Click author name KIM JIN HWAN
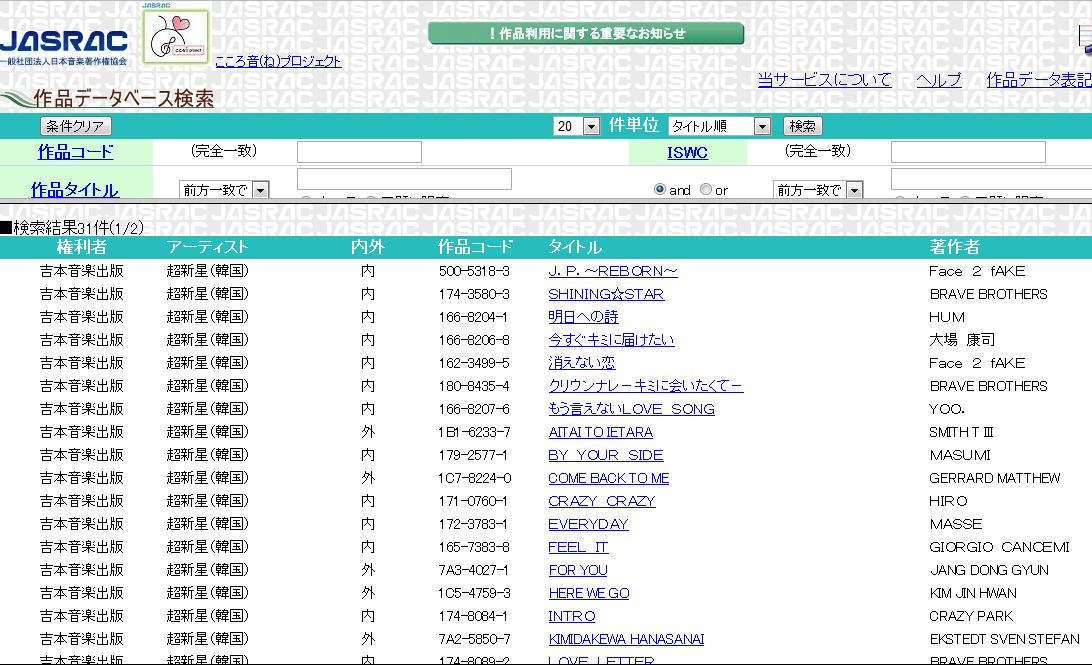Image resolution: width=1092 pixels, height=665 pixels. coord(973,593)
